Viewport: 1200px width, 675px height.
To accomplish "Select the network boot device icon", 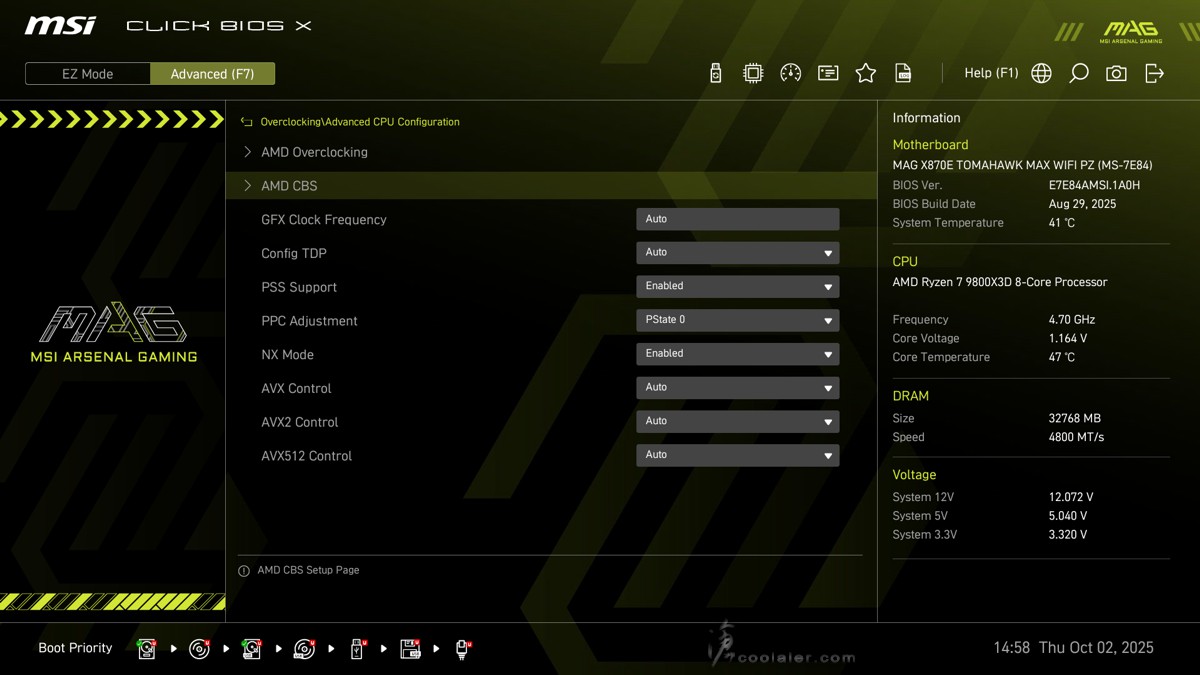I will pyautogui.click(x=463, y=649).
